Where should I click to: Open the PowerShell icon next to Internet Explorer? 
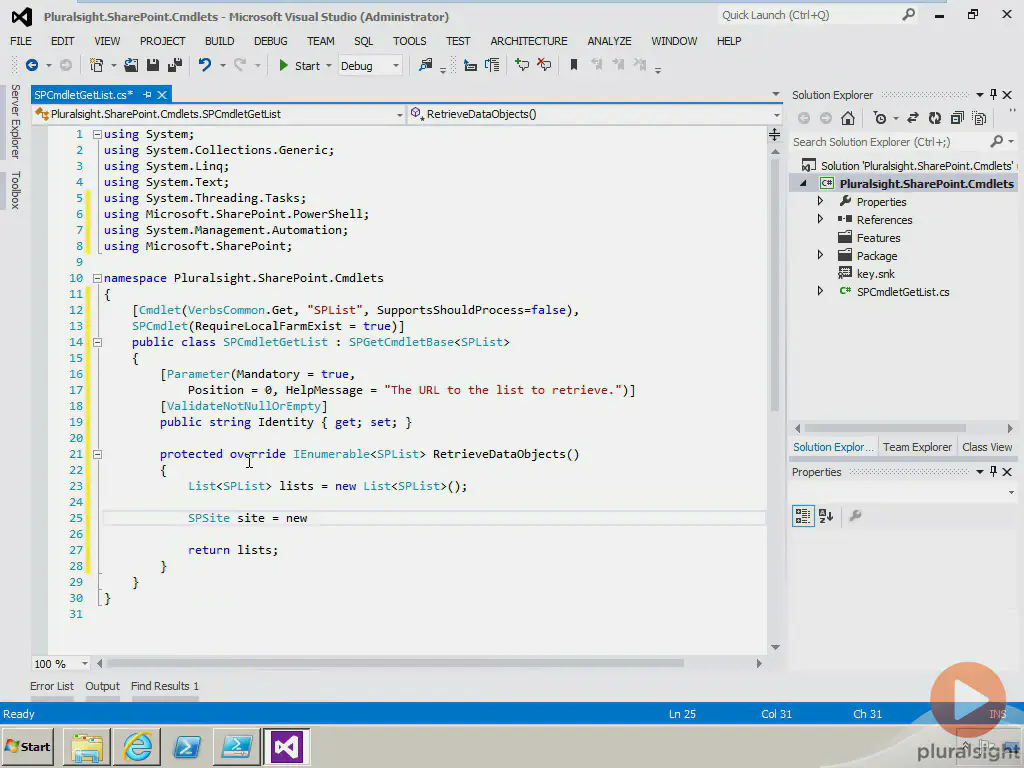pyautogui.click(x=187, y=746)
